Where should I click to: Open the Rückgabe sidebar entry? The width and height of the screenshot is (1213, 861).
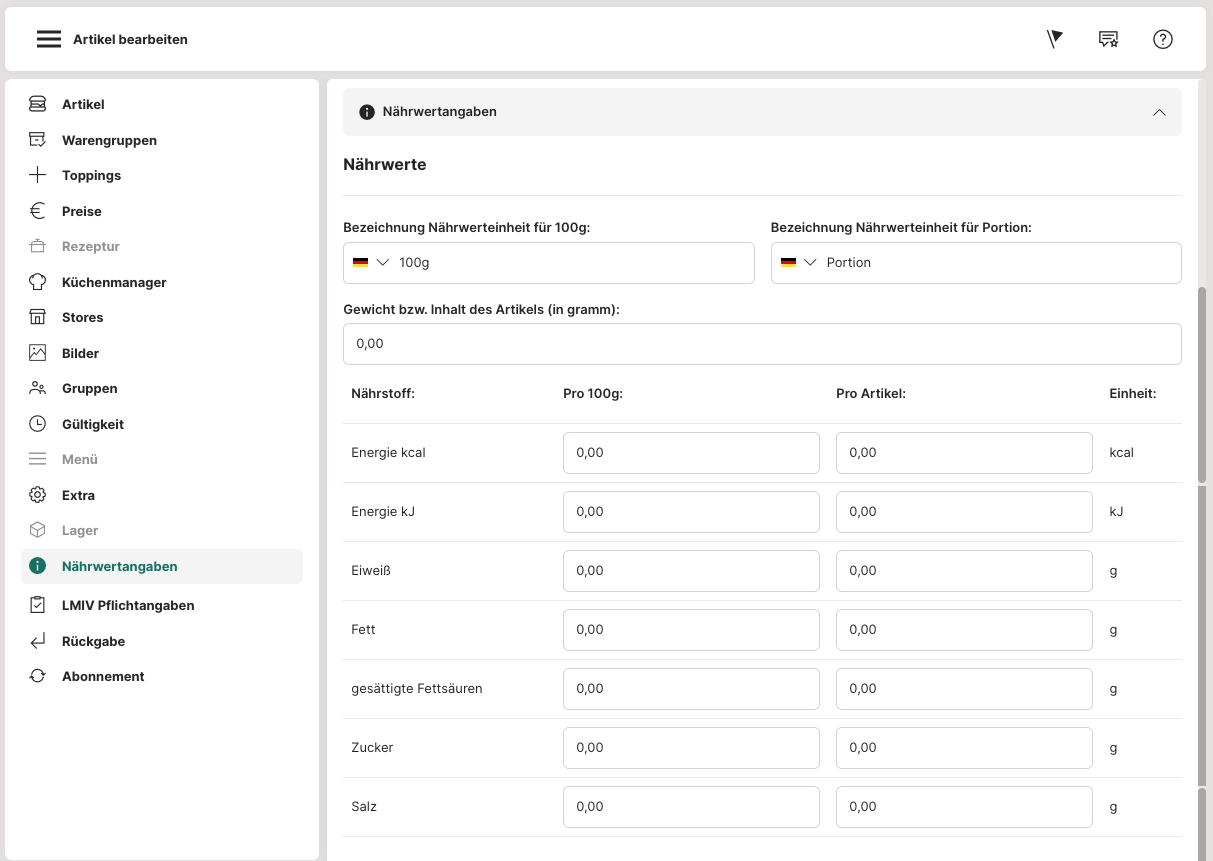[x=93, y=641]
